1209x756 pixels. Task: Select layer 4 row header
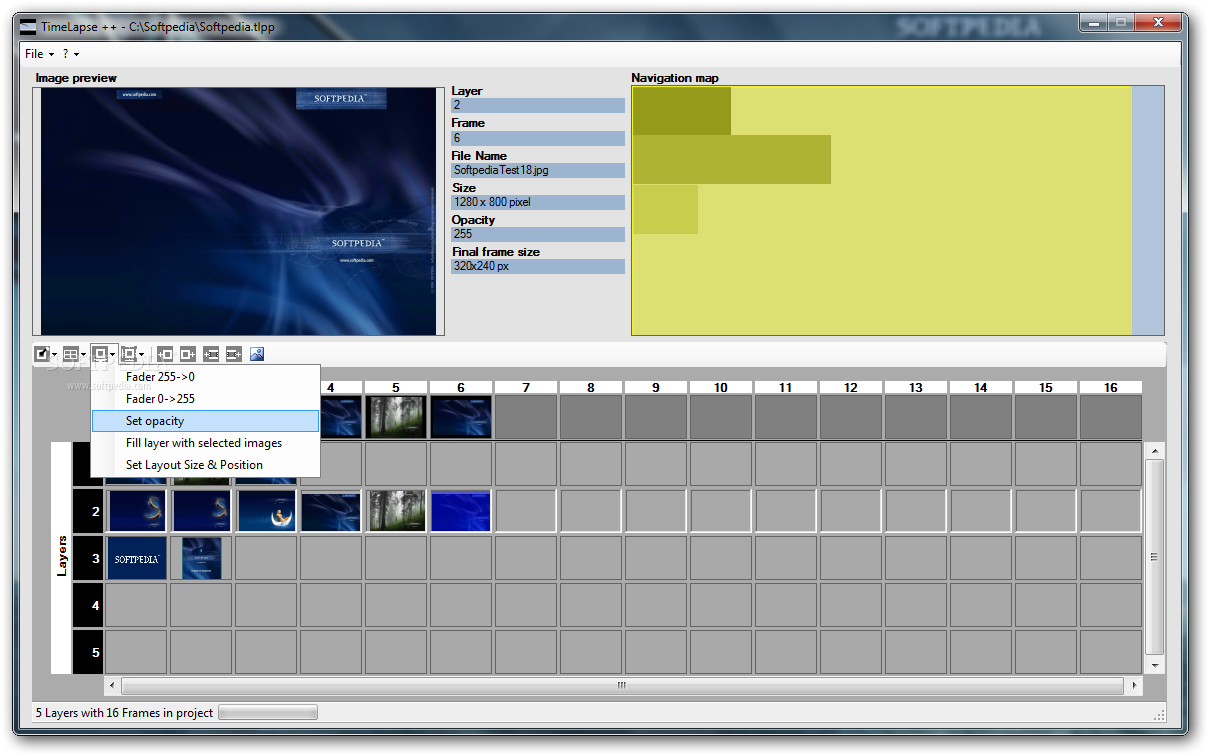(x=89, y=605)
